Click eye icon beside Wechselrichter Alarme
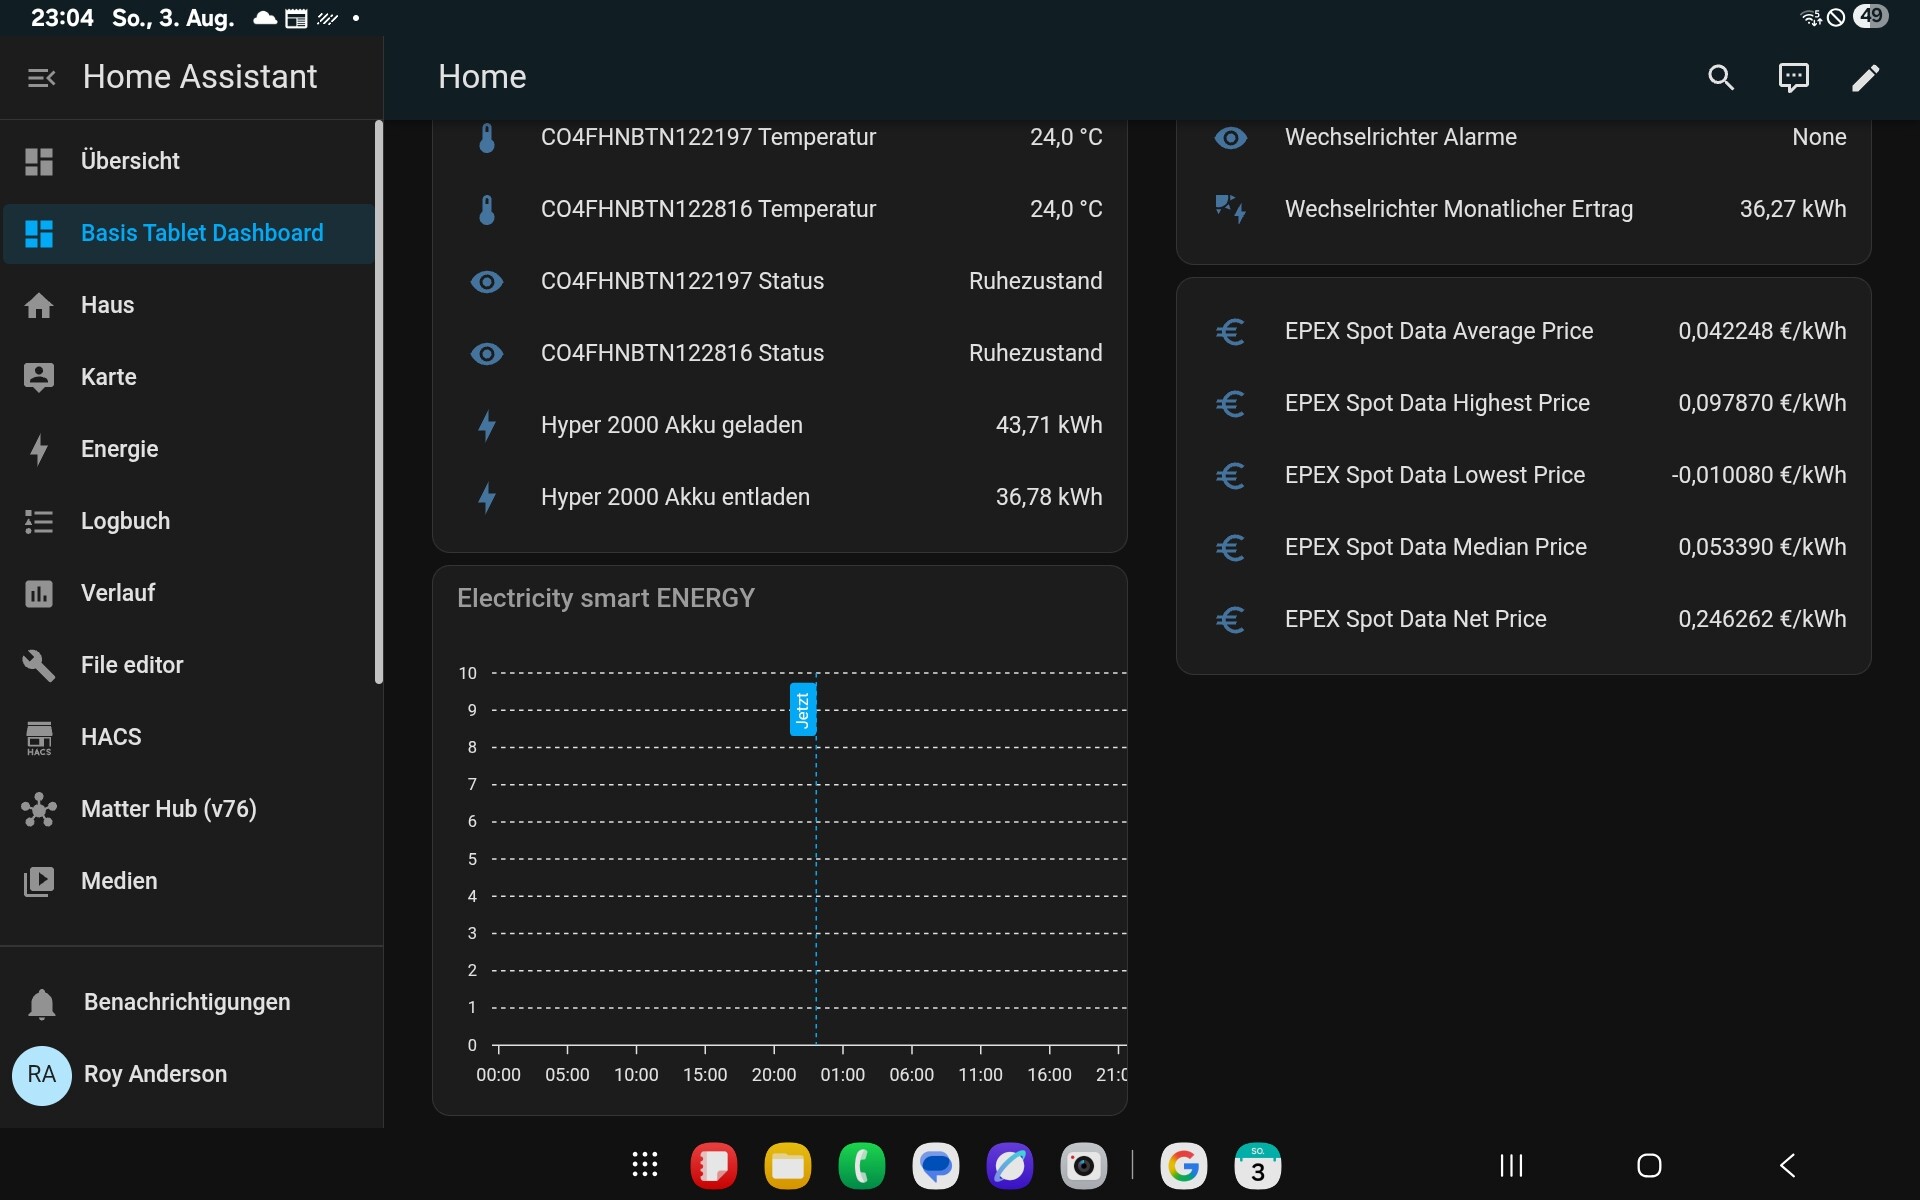The height and width of the screenshot is (1200, 1920). (x=1230, y=138)
